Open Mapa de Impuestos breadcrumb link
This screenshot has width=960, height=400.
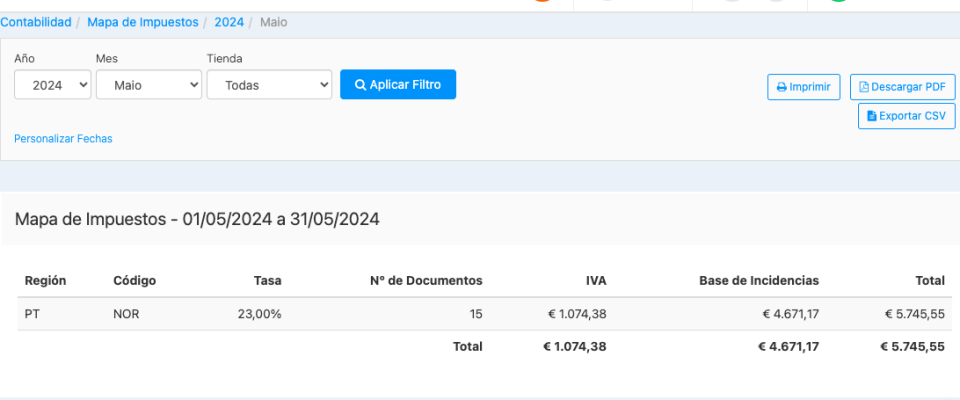coord(141,21)
